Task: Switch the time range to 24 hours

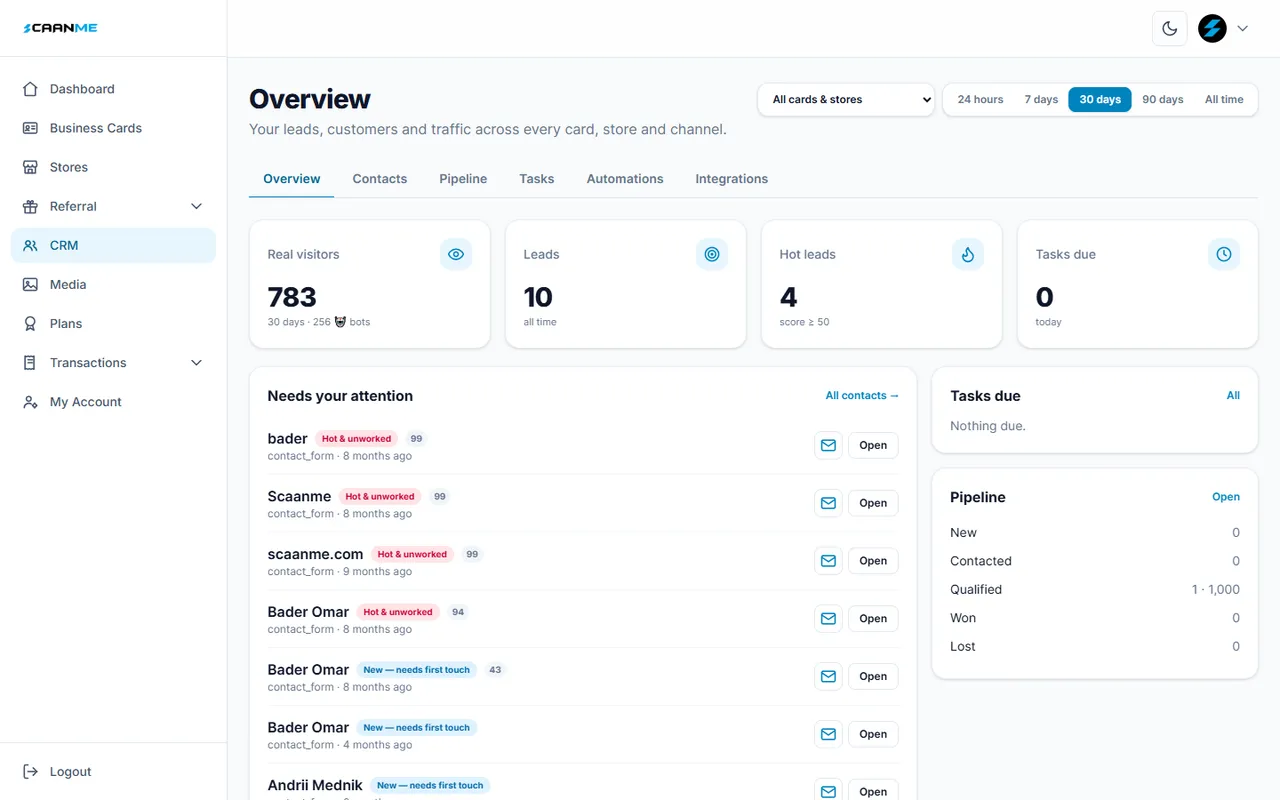Action: 980,99
